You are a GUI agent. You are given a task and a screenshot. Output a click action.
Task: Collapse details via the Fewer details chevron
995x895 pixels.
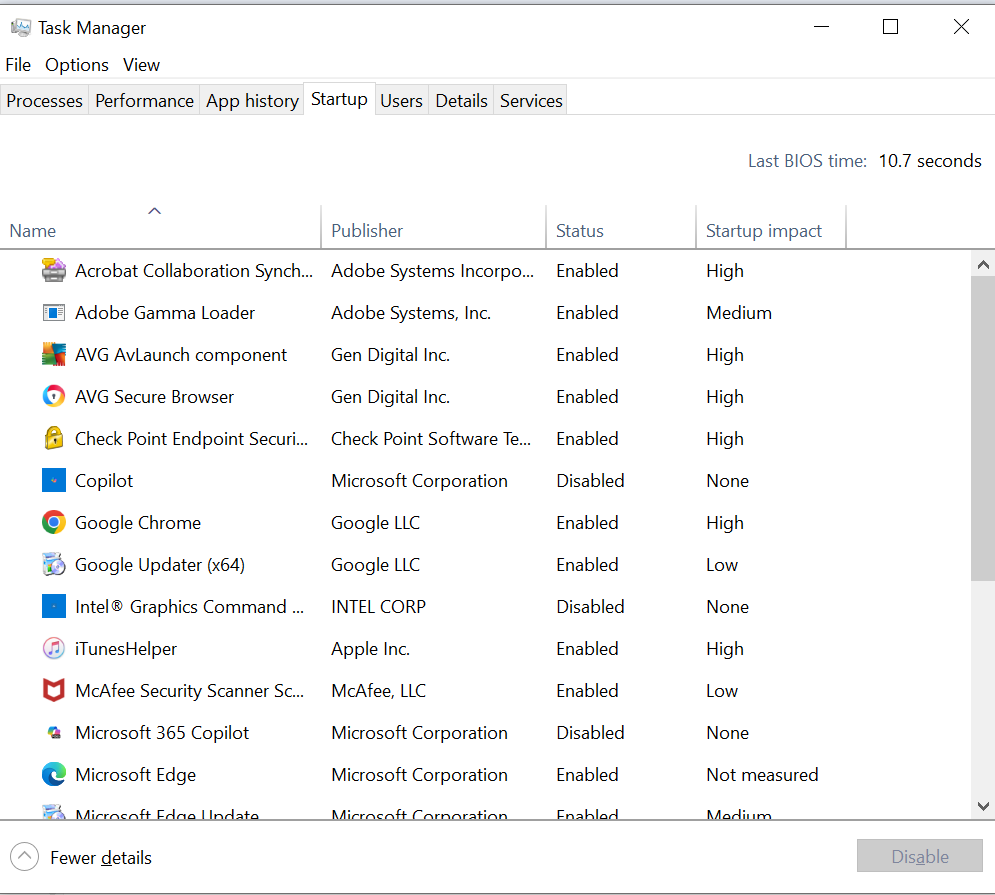22,857
